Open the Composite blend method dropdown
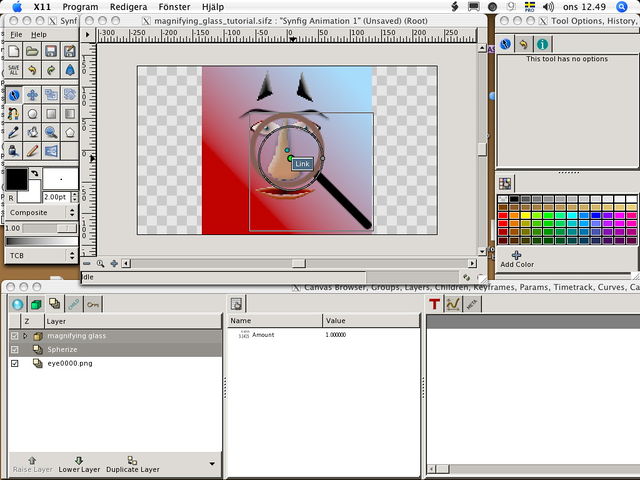The image size is (640, 480). pos(41,212)
